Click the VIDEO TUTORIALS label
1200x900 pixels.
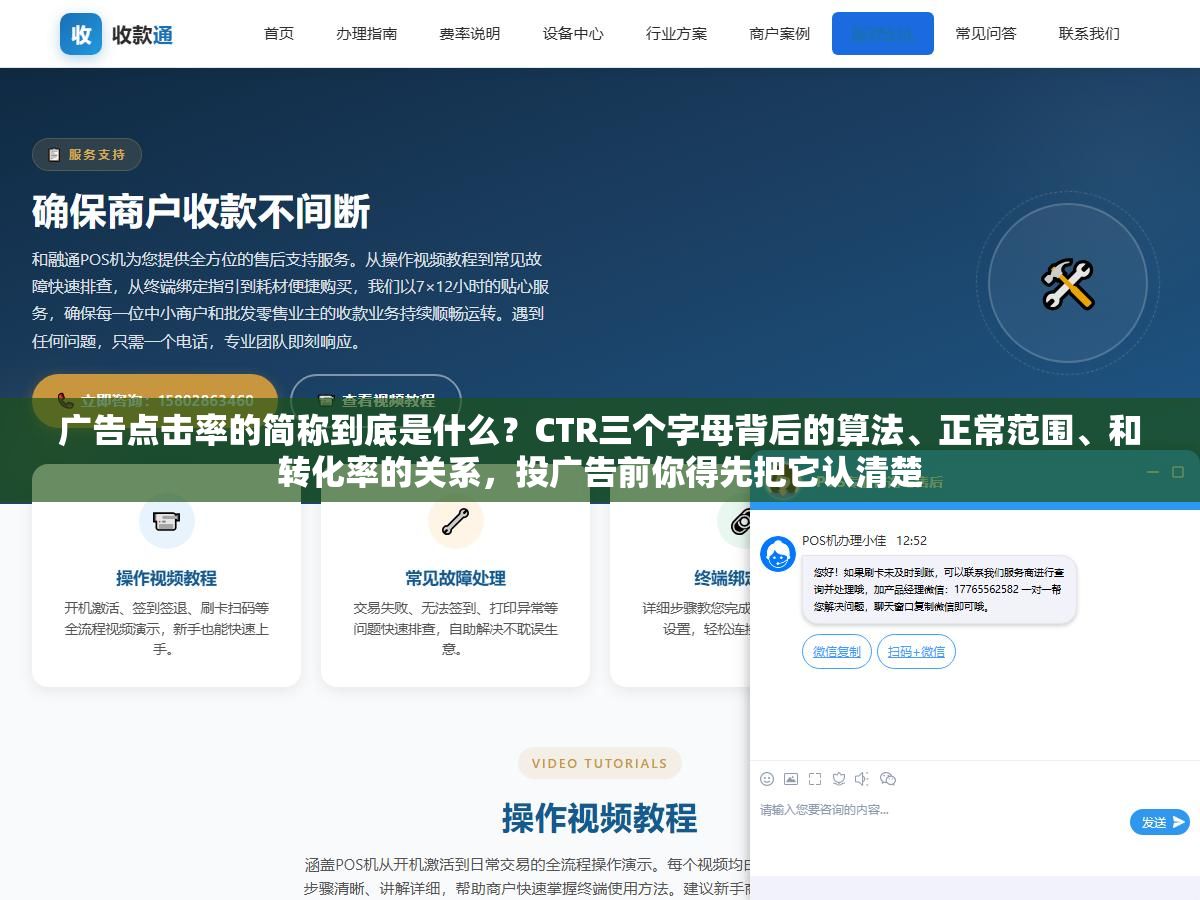pyautogui.click(x=600, y=763)
